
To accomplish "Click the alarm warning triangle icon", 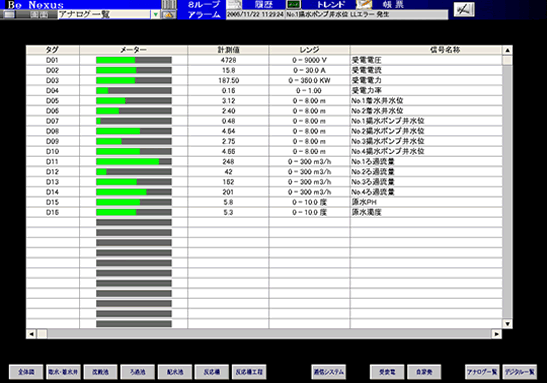I will [169, 15].
